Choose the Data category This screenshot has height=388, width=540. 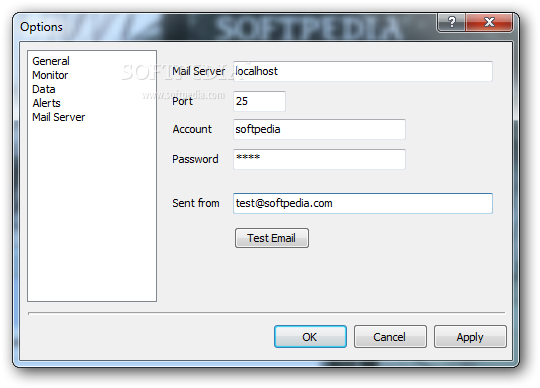44,89
